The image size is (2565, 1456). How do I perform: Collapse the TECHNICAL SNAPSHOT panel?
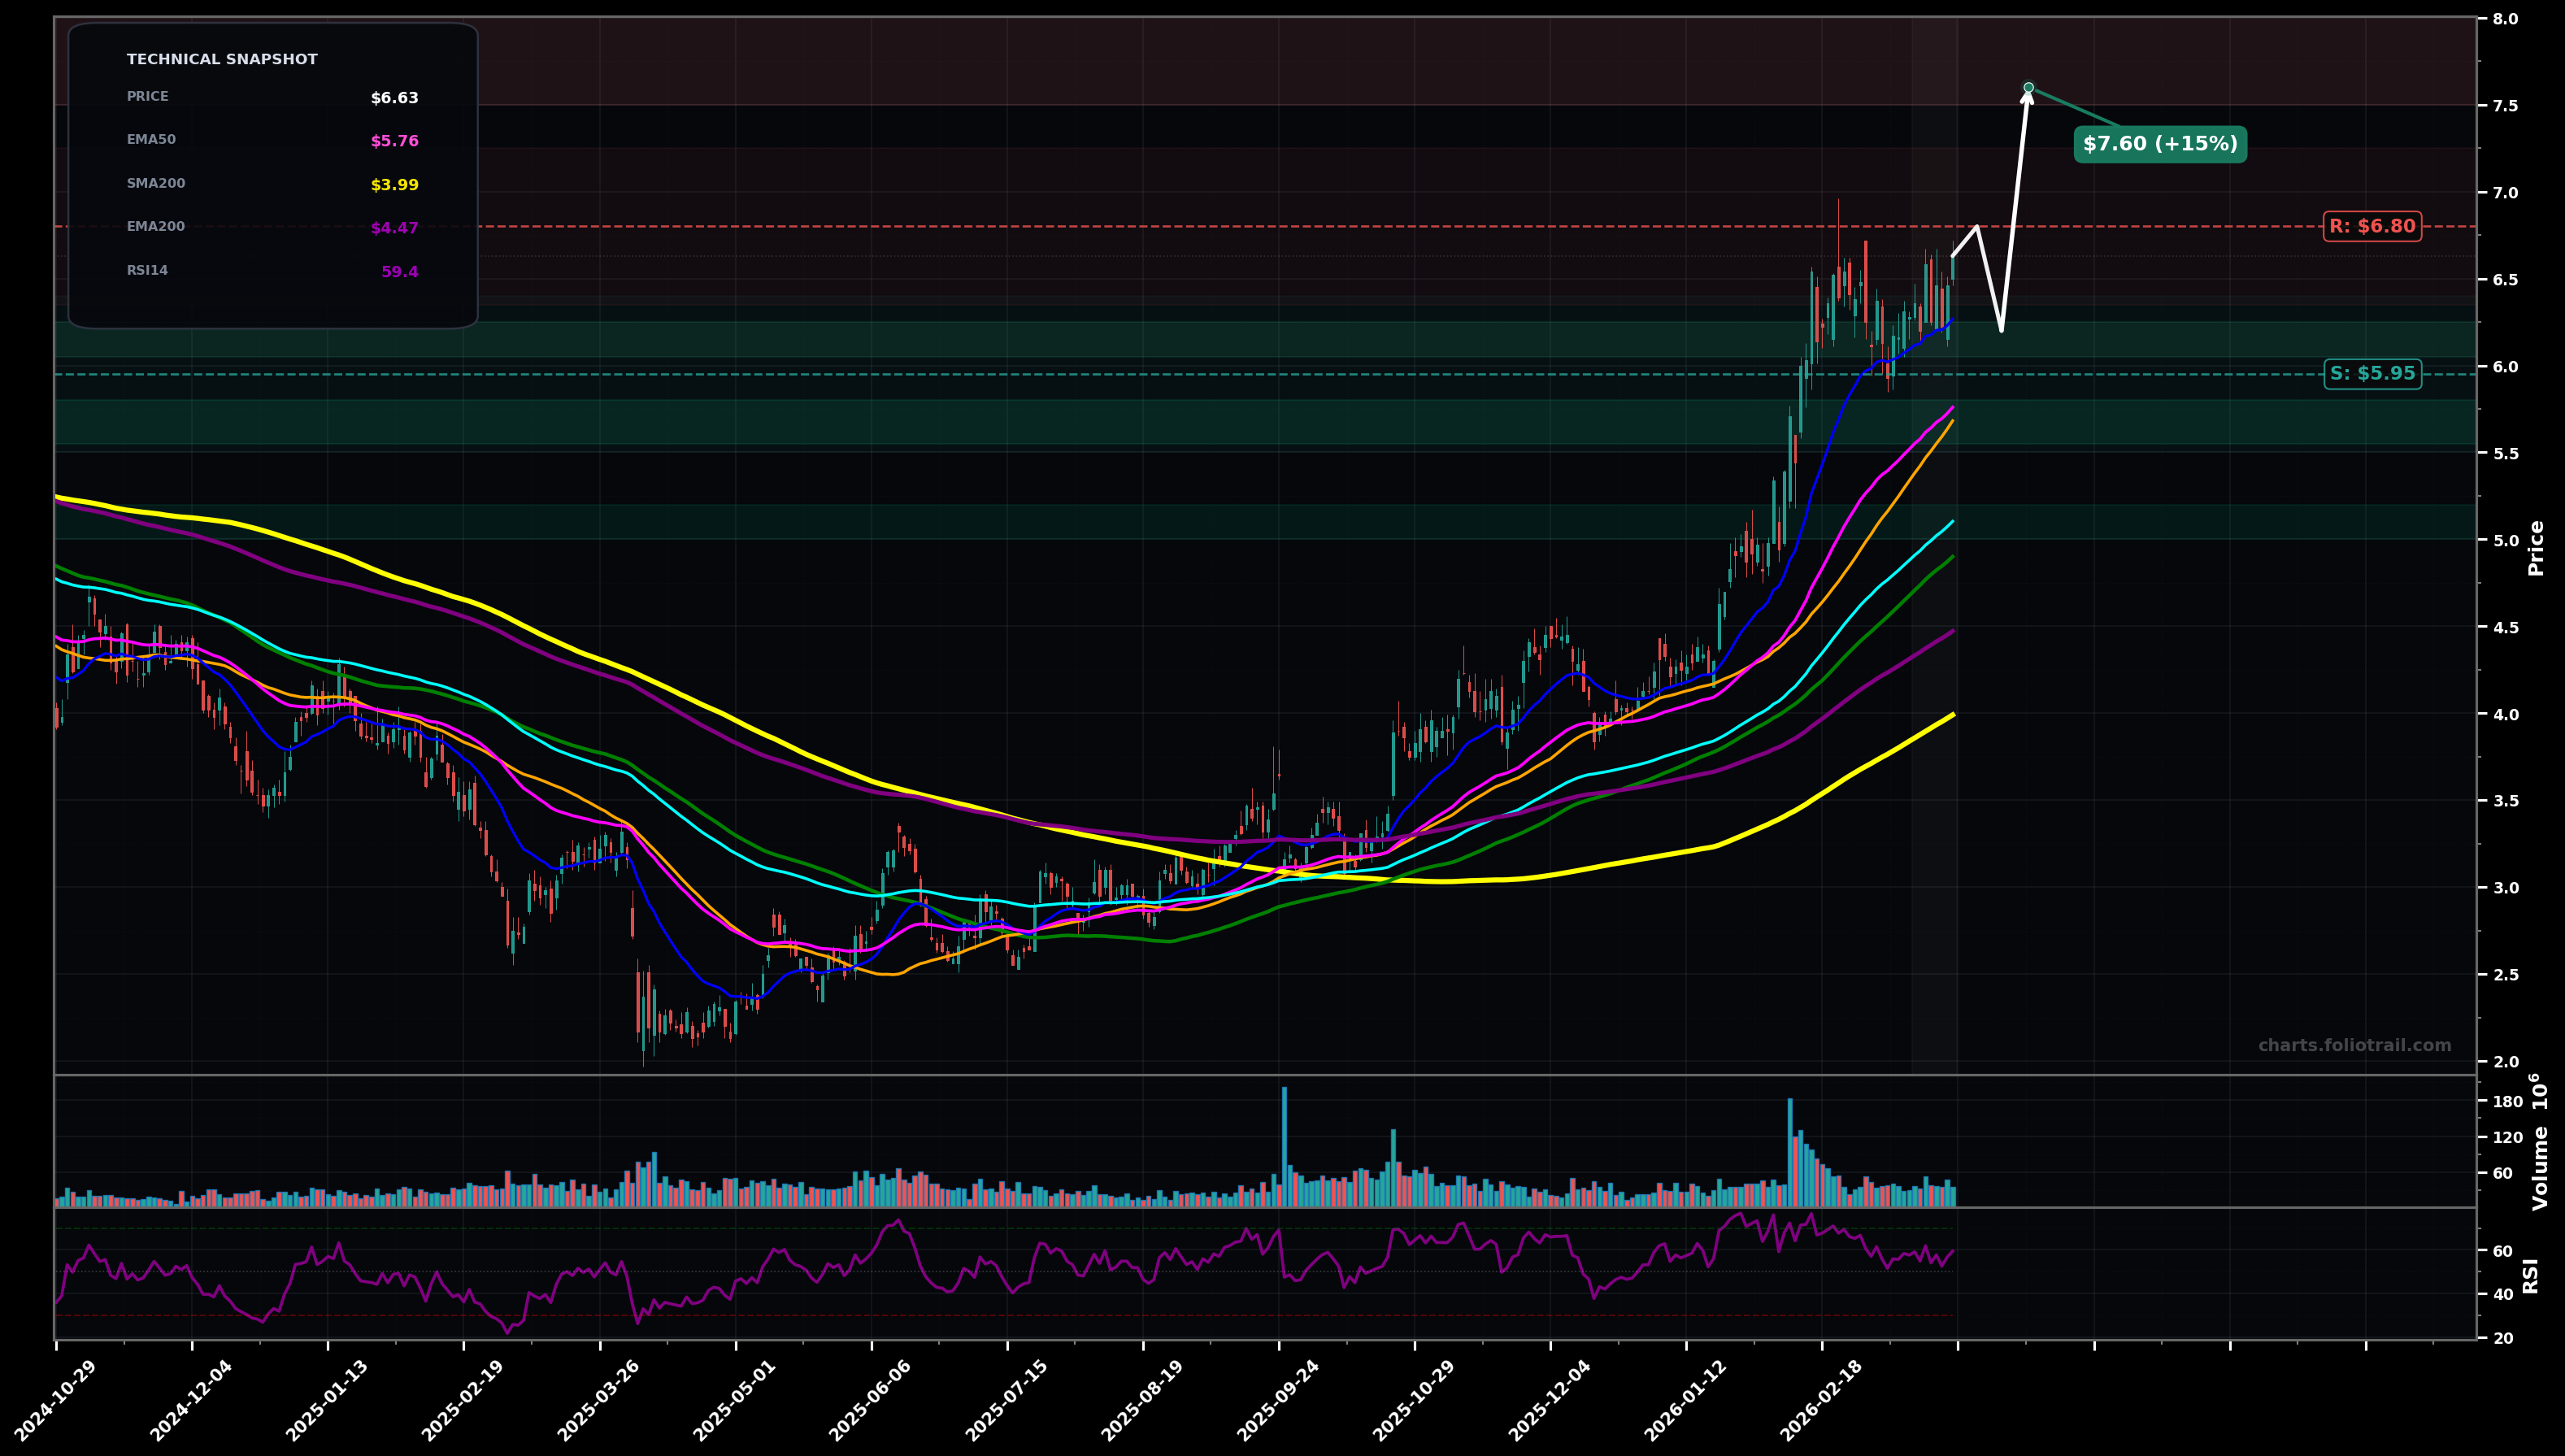tap(221, 59)
